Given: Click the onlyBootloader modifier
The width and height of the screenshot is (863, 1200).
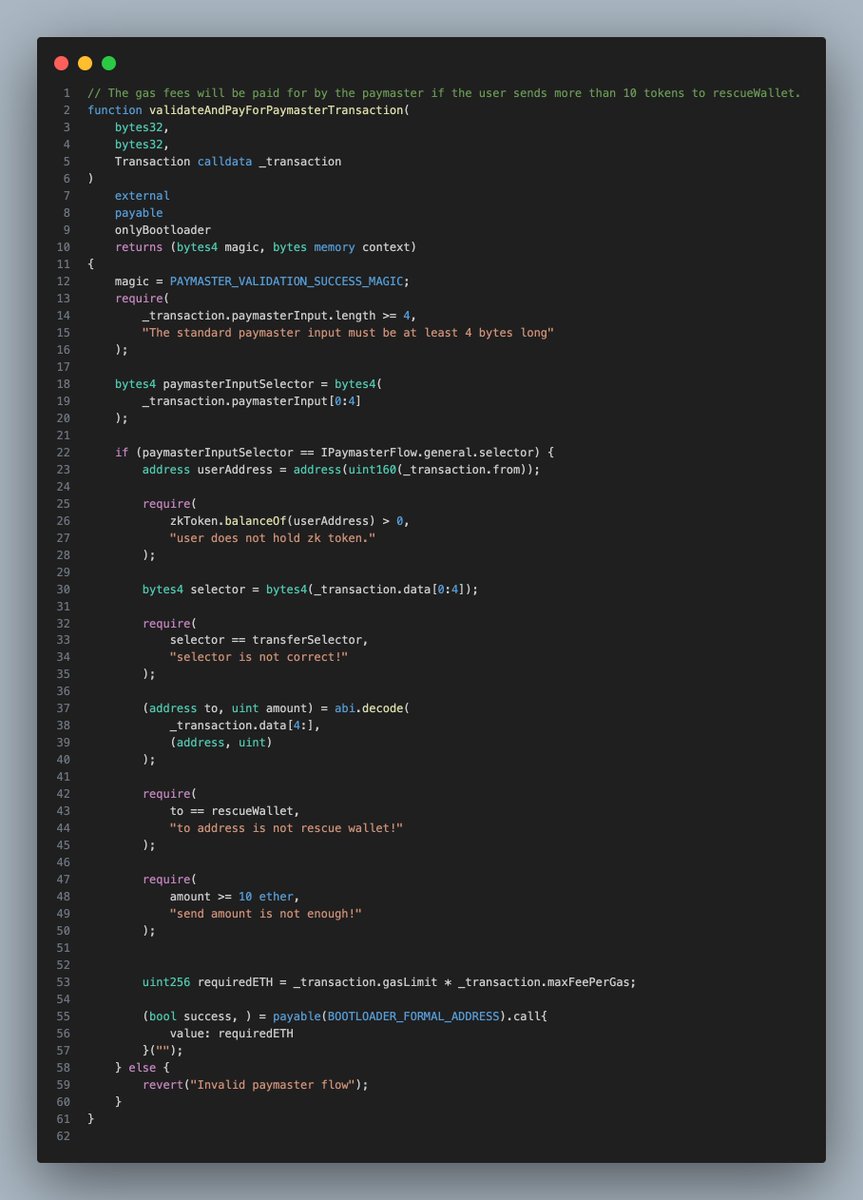Looking at the screenshot, I should (162, 230).
